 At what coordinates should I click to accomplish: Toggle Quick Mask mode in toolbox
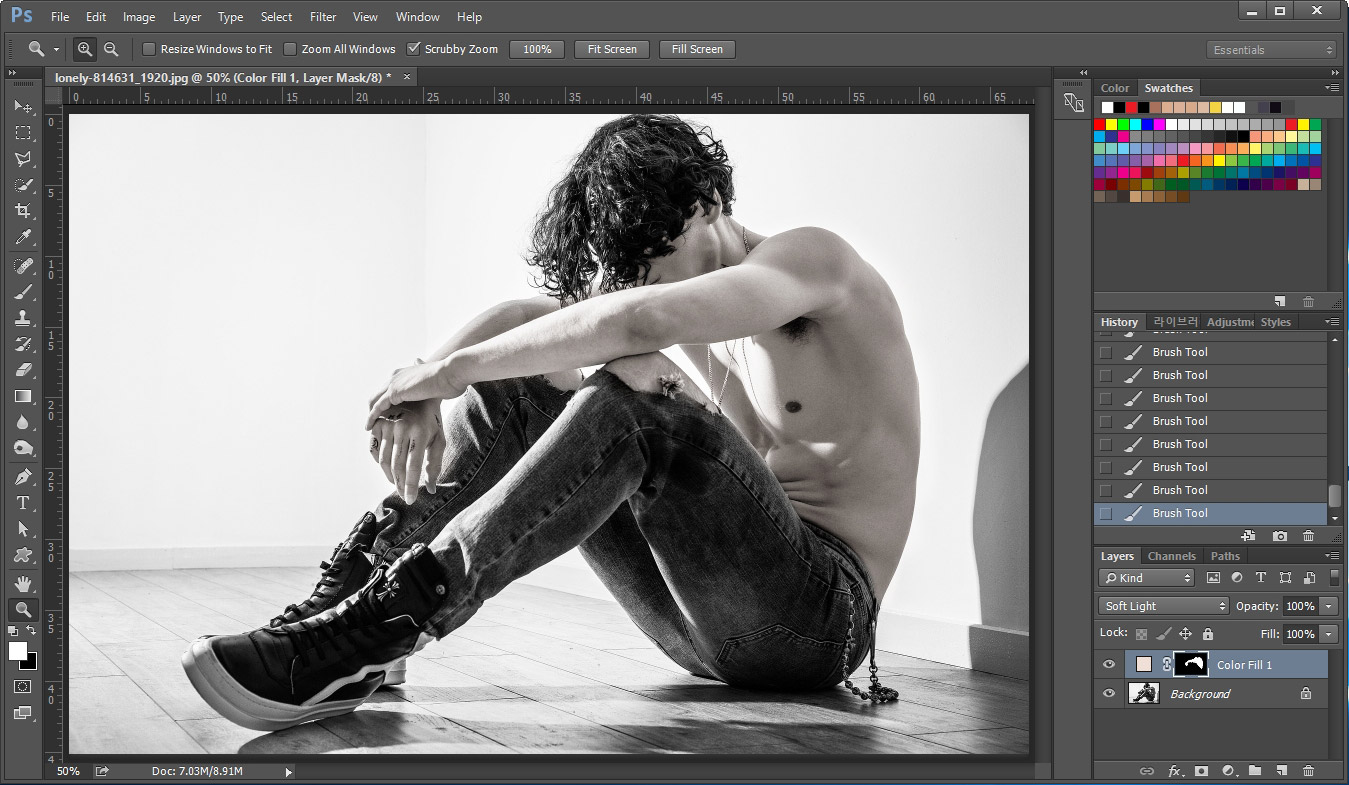point(22,687)
